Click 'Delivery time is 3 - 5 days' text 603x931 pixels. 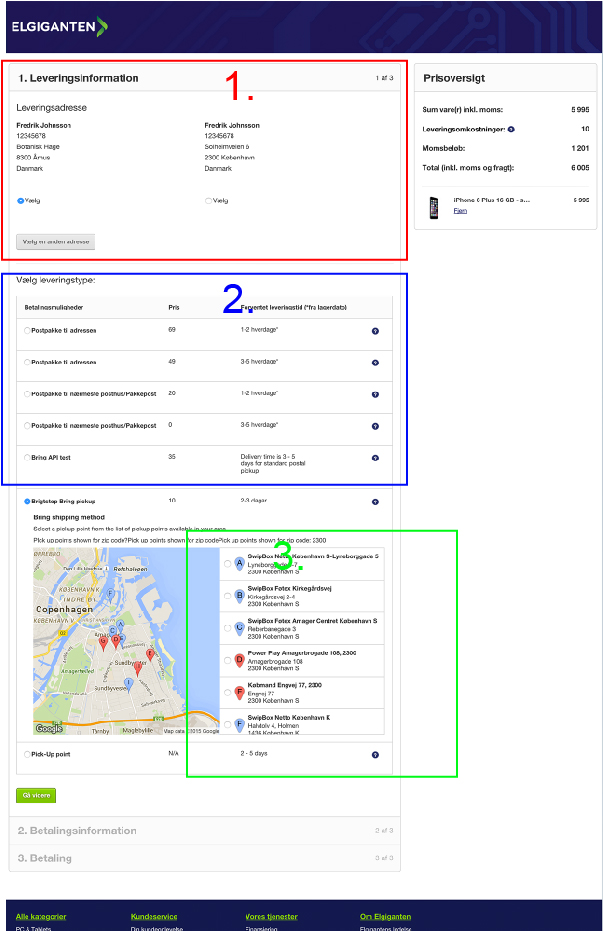[x=272, y=464]
